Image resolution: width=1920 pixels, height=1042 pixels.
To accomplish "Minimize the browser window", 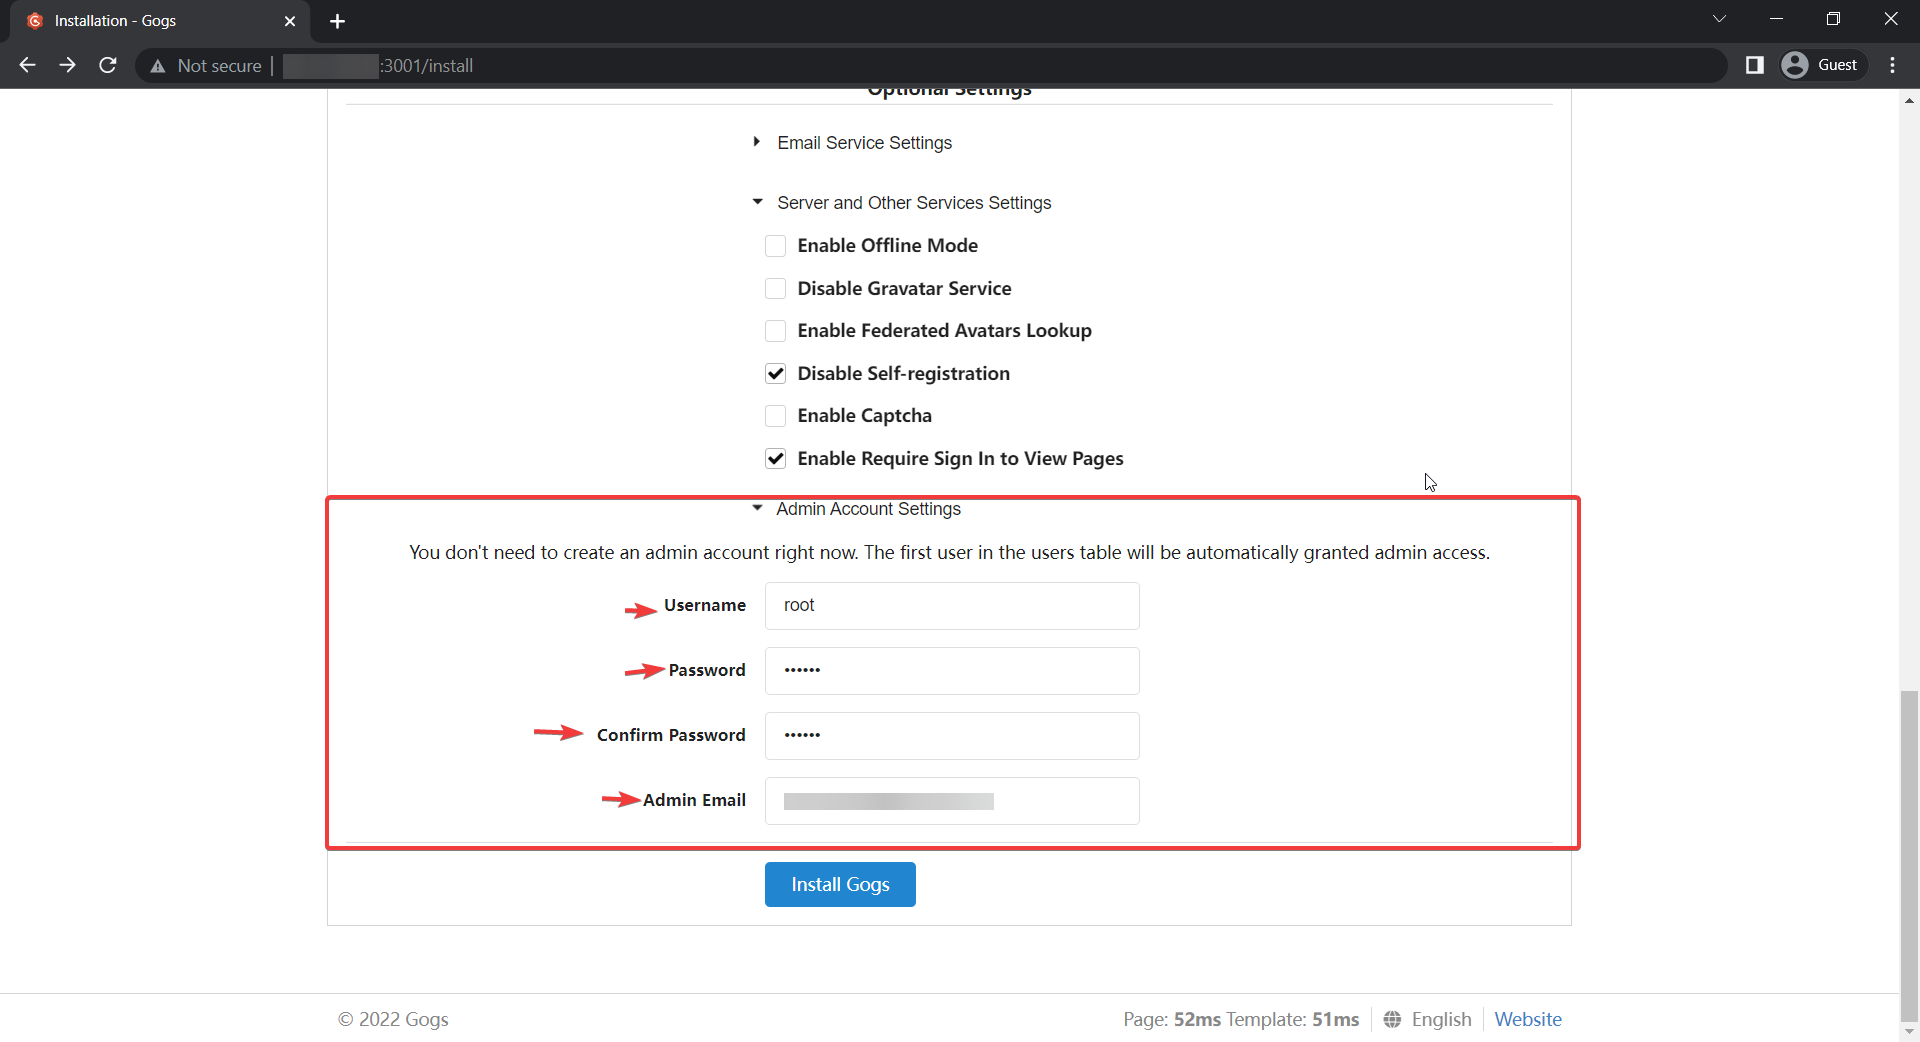I will (1776, 19).
